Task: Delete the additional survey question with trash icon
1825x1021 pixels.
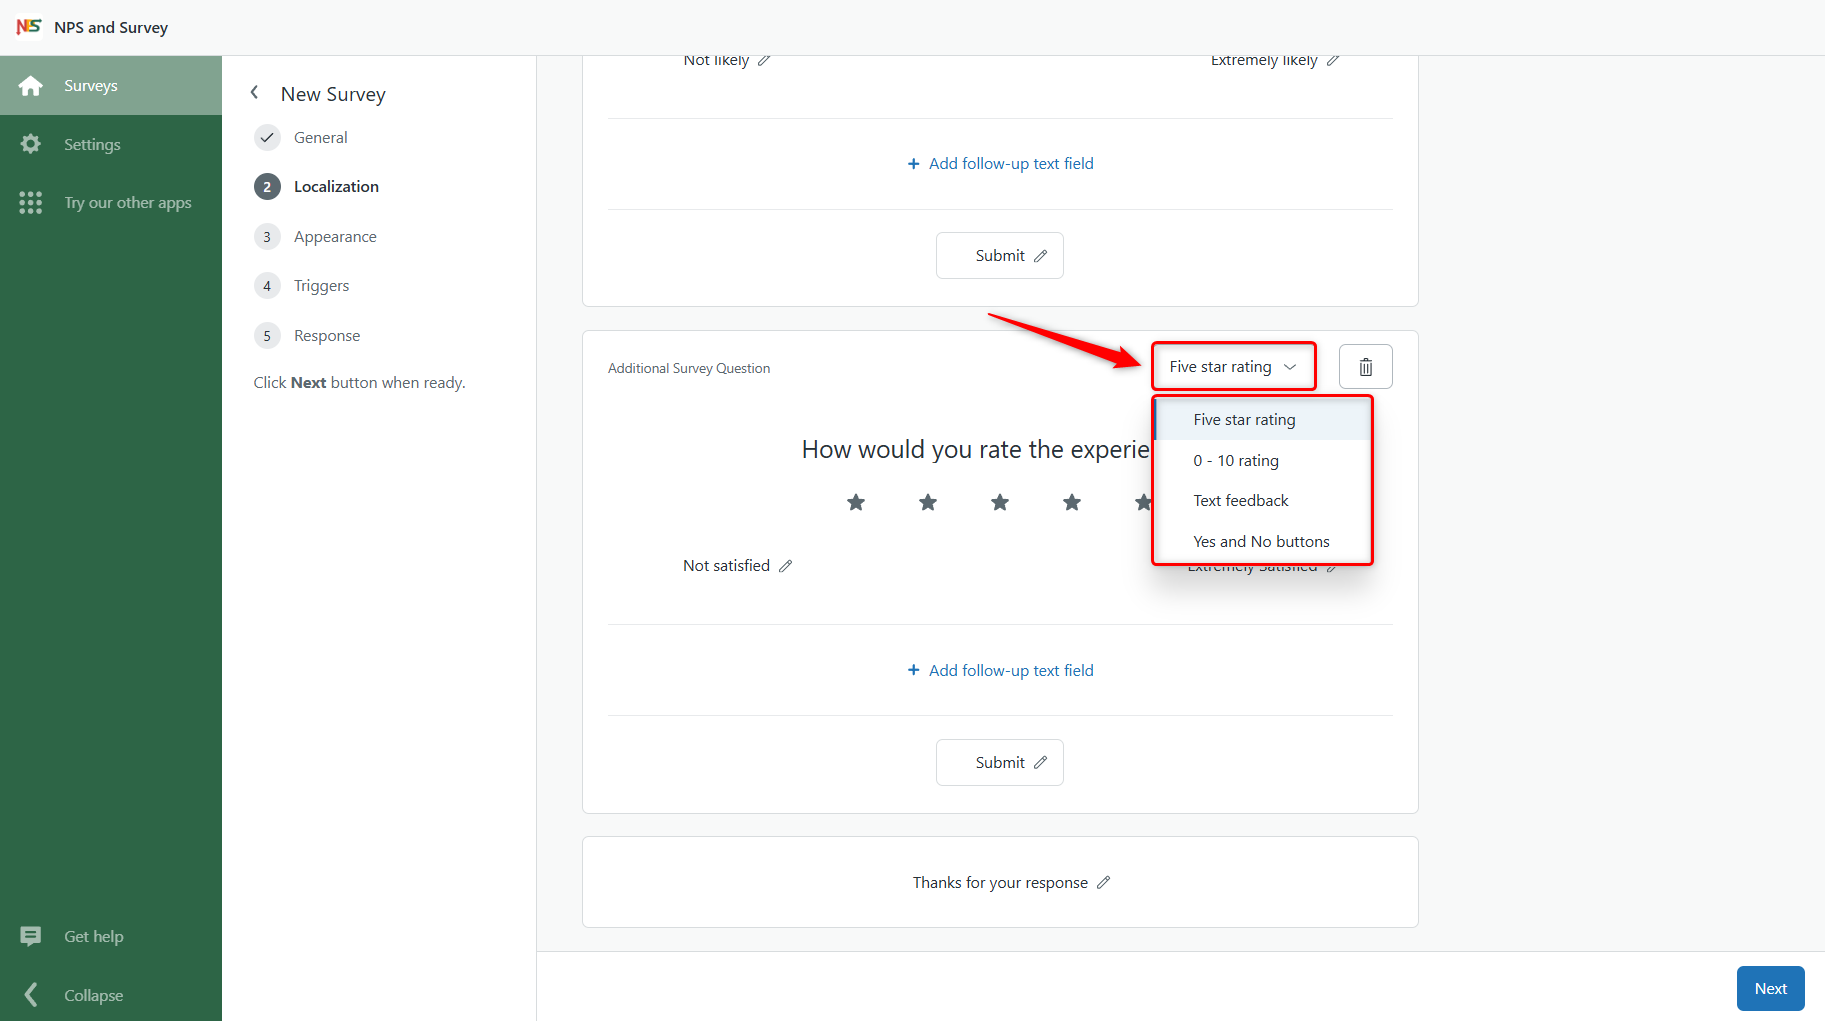Action: click(x=1365, y=366)
